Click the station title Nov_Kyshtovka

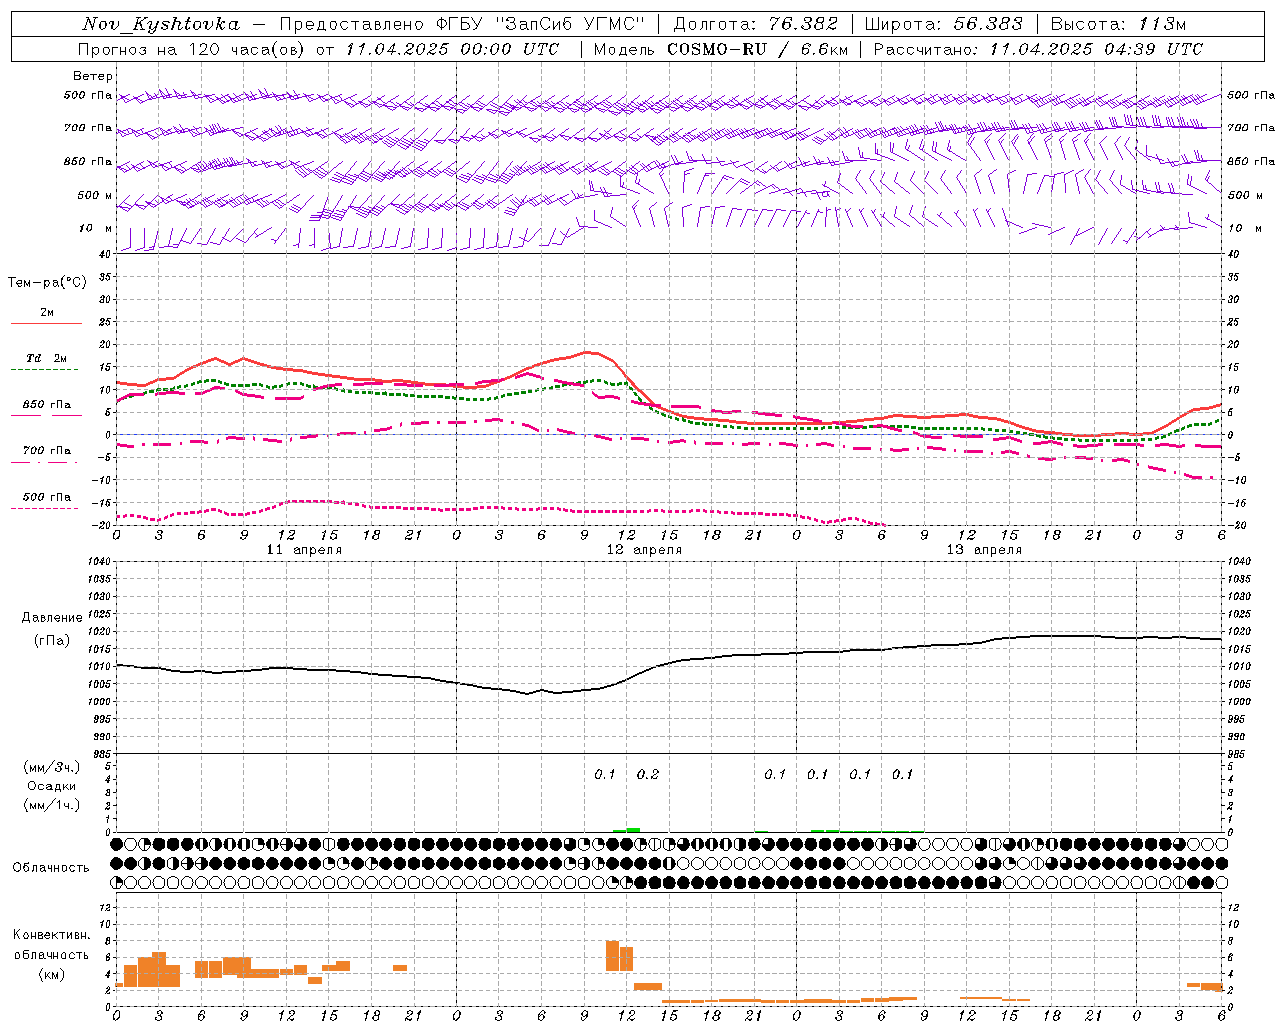pyautogui.click(x=161, y=24)
